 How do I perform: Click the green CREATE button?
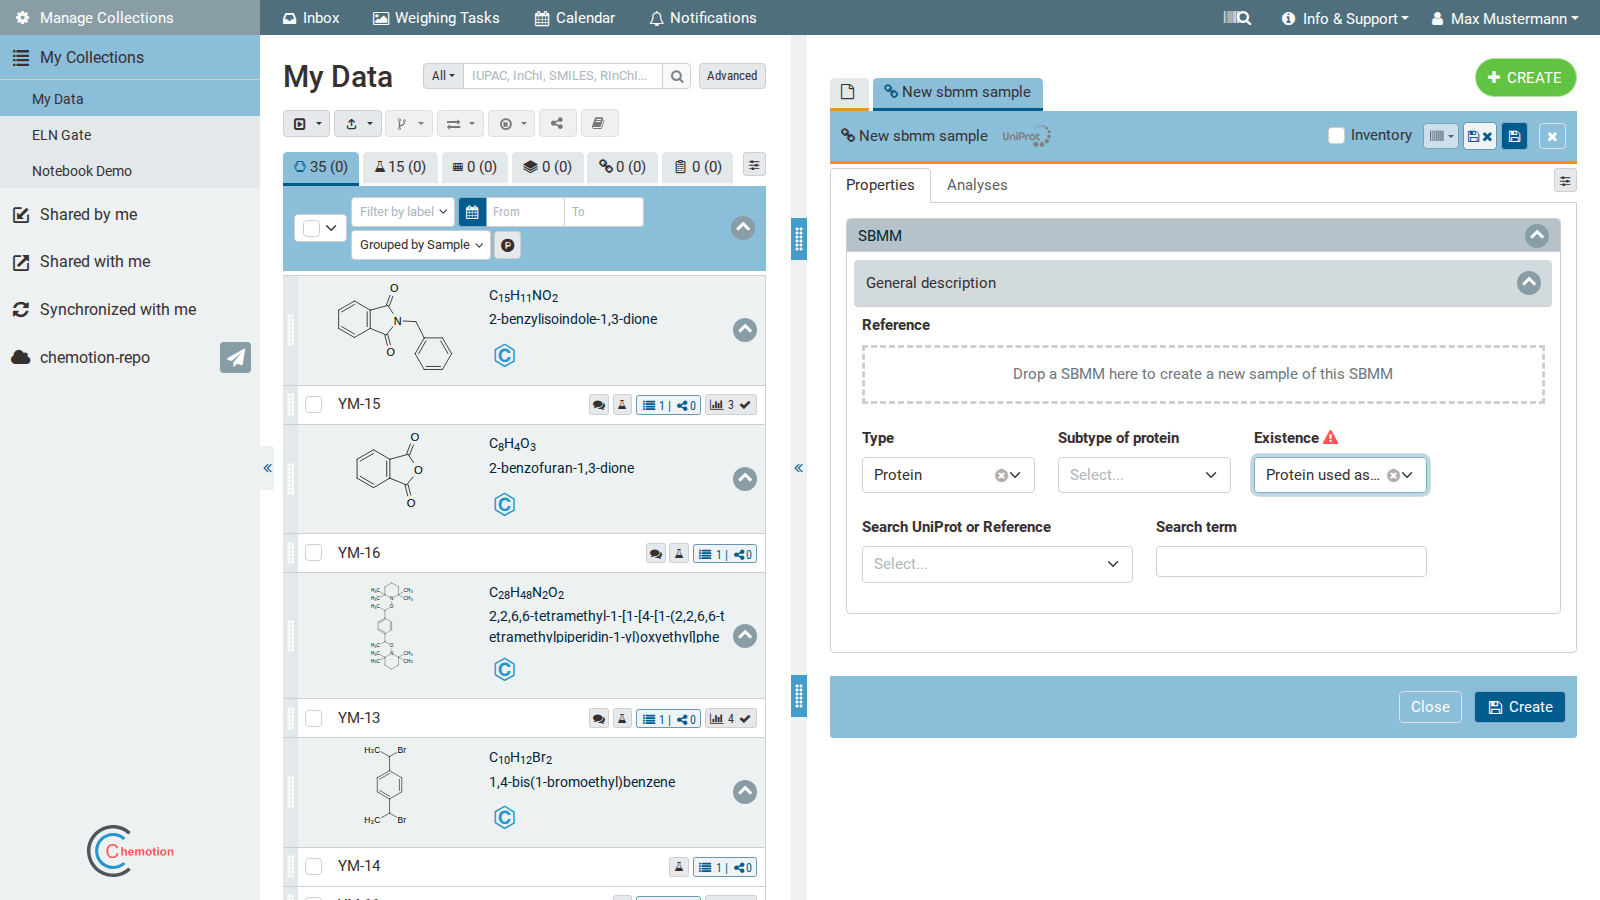(x=1525, y=78)
